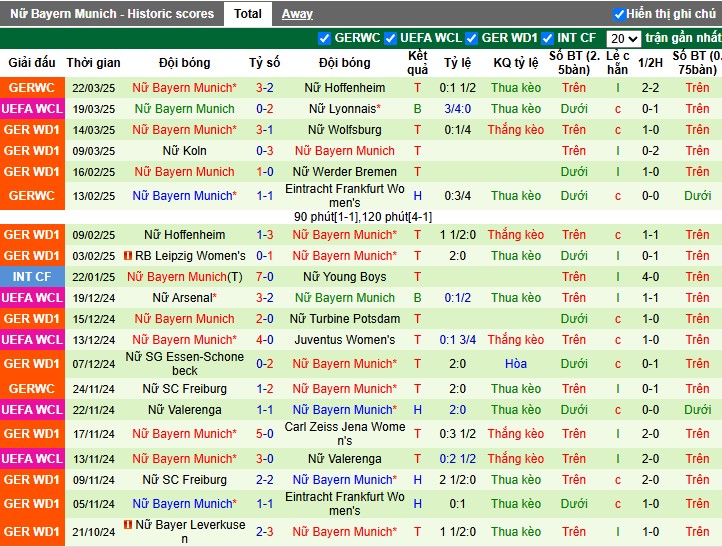Click the Tỷ lệ column header
The height and width of the screenshot is (547, 722).
click(x=457, y=63)
